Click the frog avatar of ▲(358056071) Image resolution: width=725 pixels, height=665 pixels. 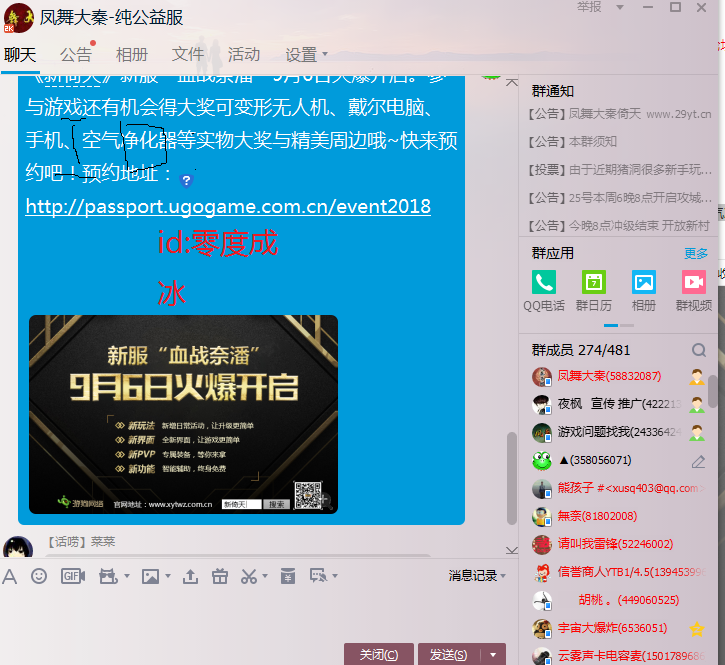point(542,461)
